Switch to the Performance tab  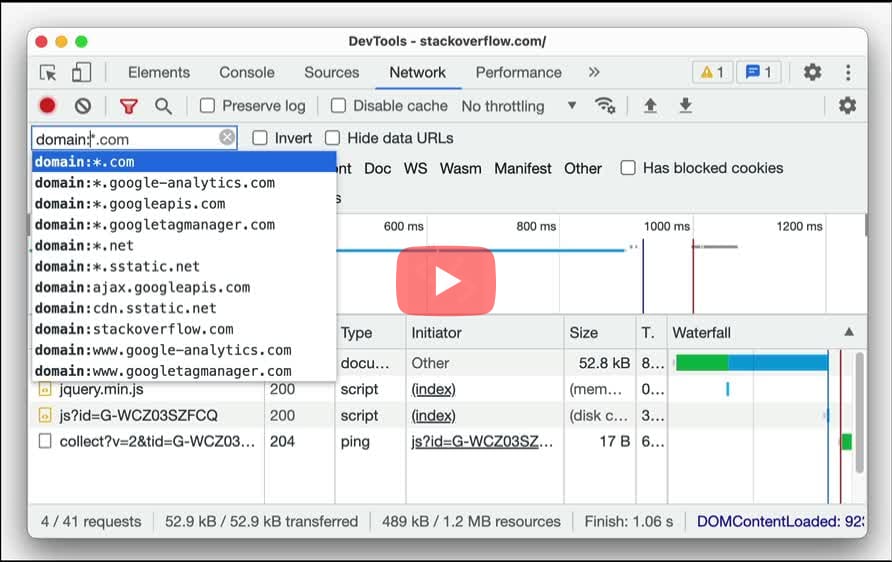click(x=518, y=73)
